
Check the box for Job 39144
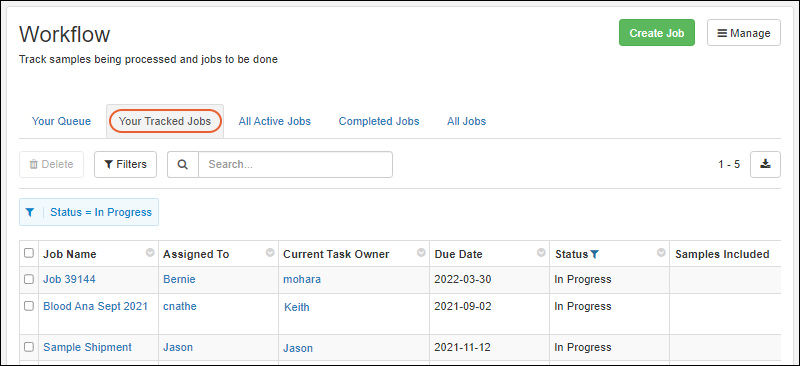(29, 279)
